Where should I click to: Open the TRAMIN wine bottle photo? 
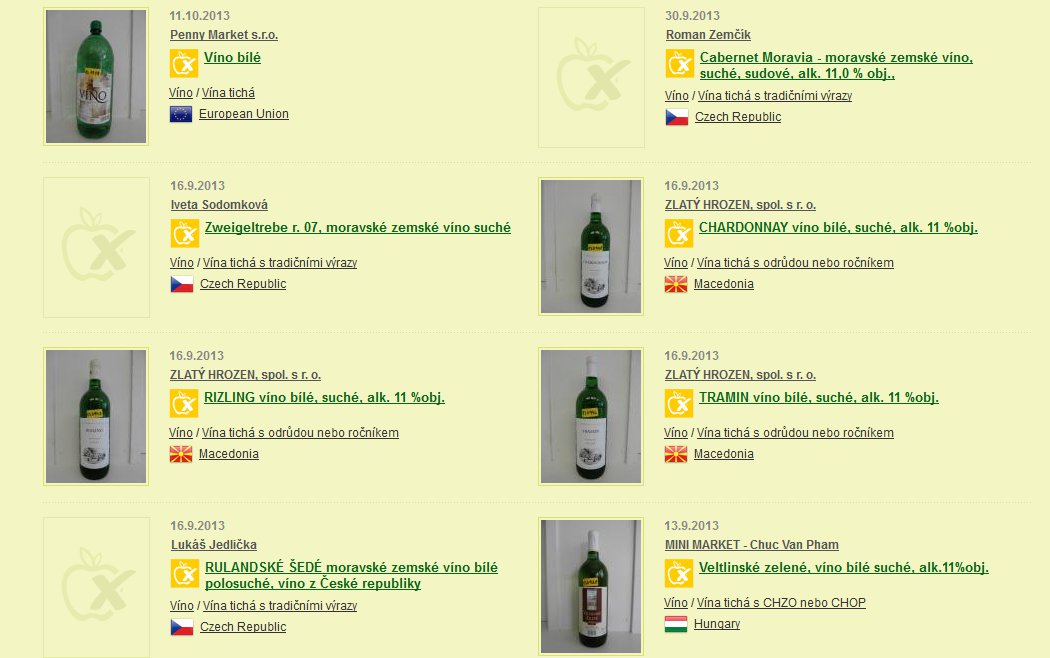point(591,416)
